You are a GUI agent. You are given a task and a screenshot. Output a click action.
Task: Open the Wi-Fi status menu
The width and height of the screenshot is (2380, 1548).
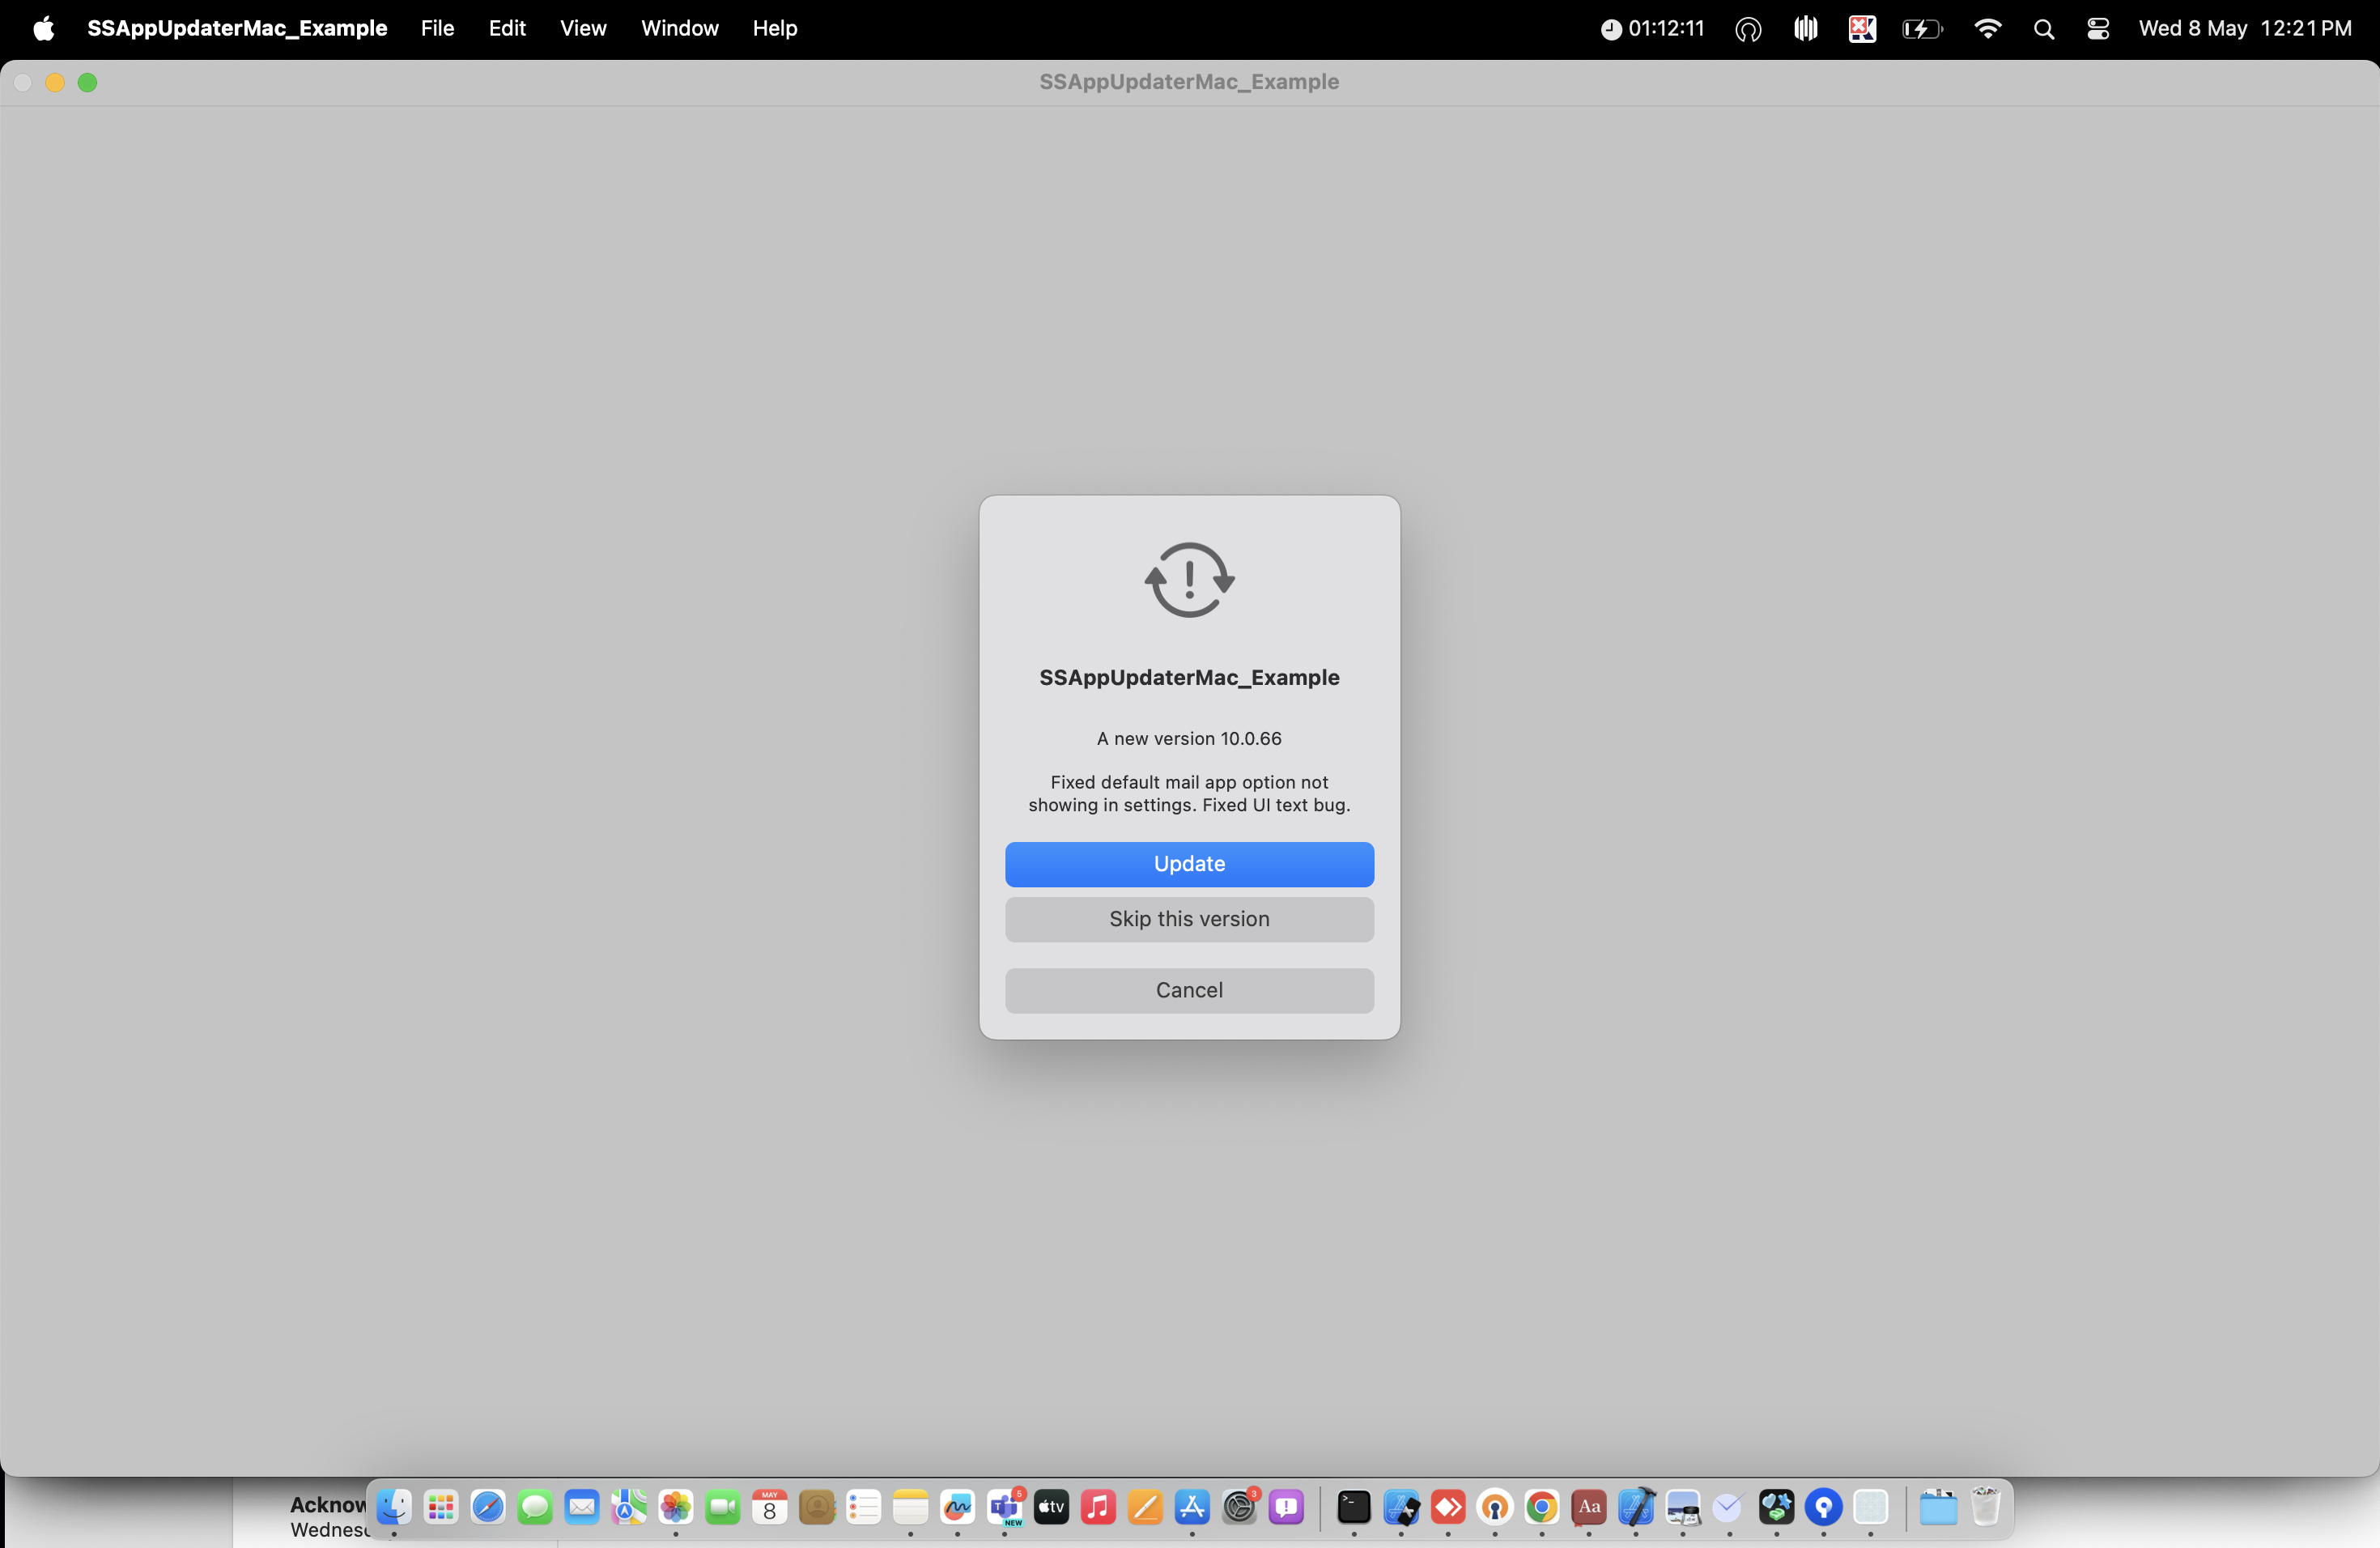(1987, 28)
